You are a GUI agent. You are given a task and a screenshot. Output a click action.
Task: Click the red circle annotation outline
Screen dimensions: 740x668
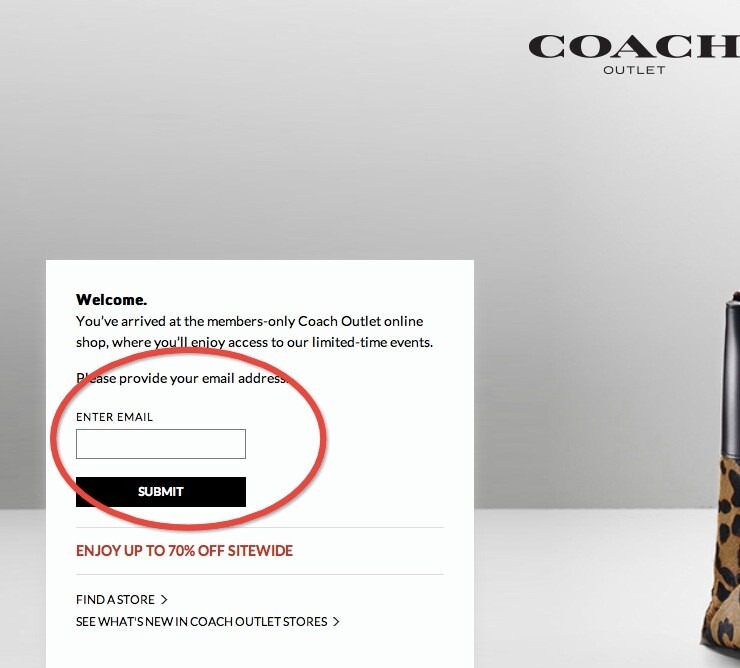tap(324, 439)
